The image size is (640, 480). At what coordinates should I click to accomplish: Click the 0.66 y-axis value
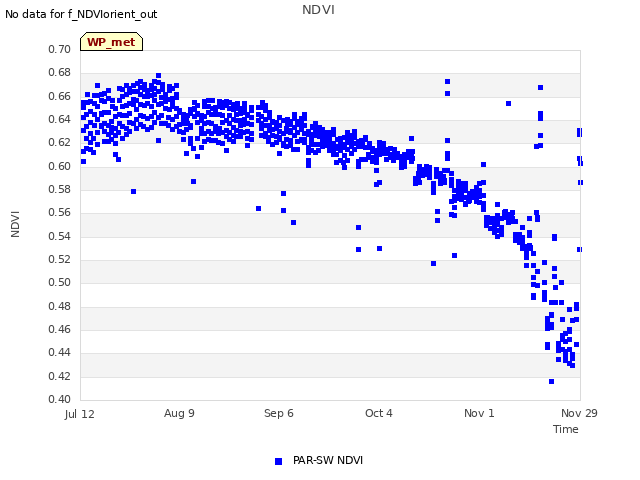pos(60,96)
